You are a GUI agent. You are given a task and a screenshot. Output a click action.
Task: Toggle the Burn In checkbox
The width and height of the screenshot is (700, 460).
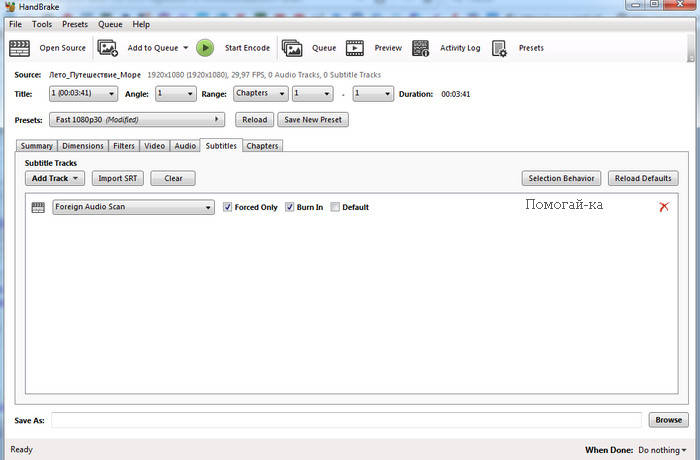pyautogui.click(x=290, y=207)
